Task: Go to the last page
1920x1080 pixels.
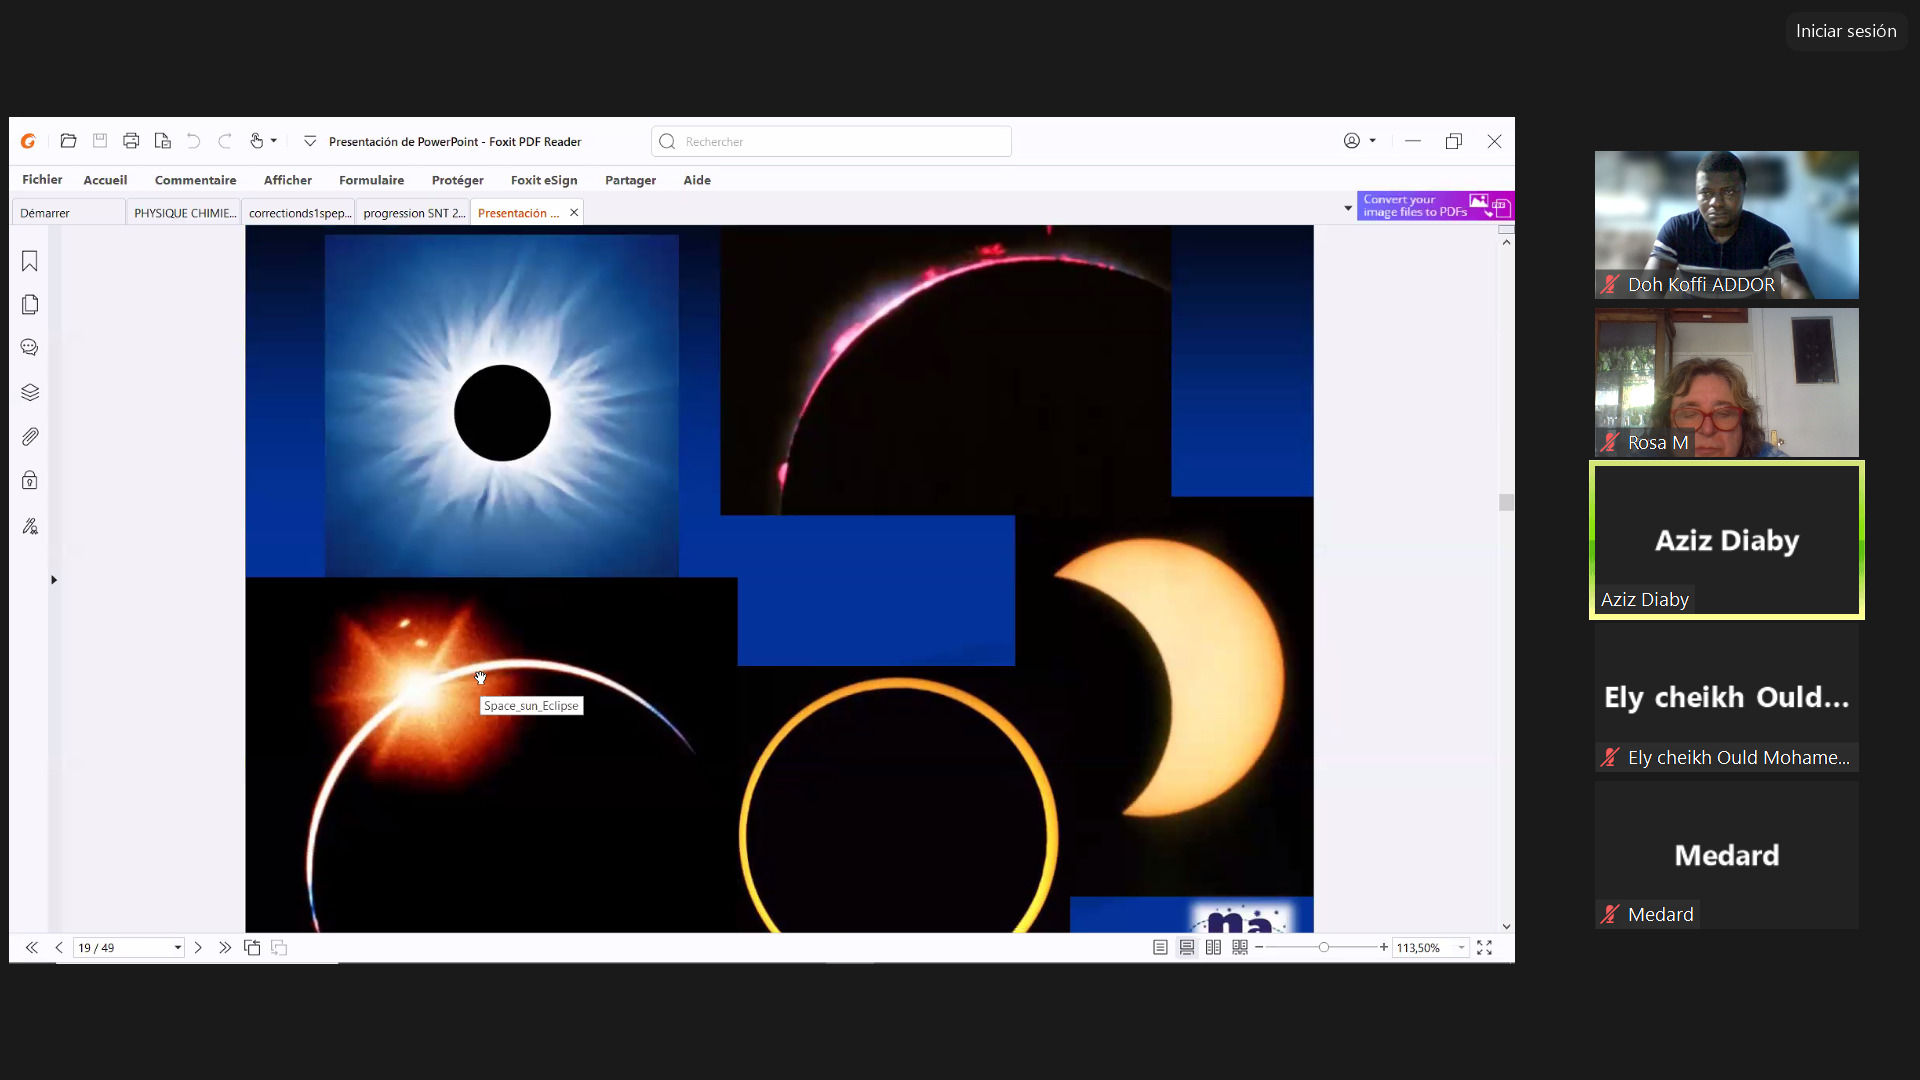Action: 225,947
